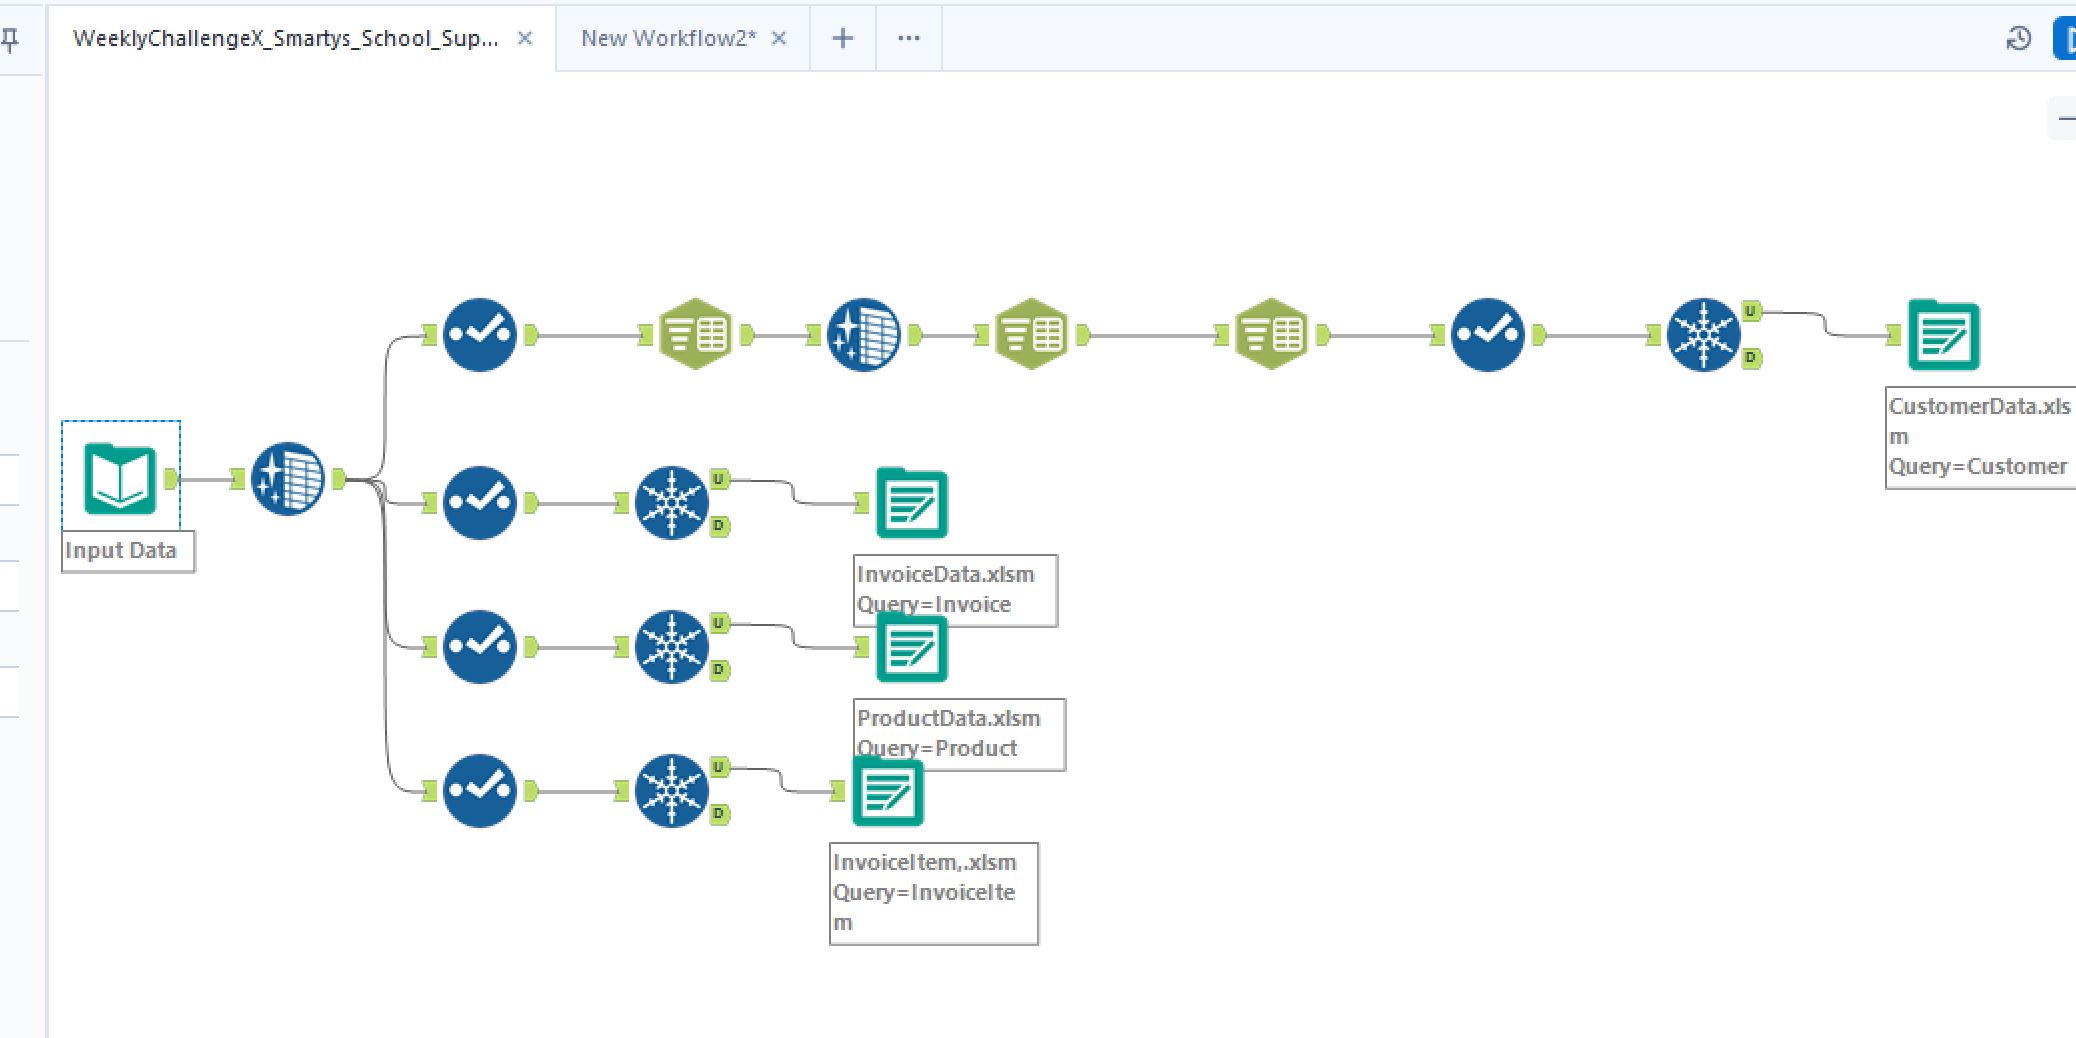Switch to WeeklyChallengeX Smartys School tab
The width and height of the screenshot is (2076, 1038).
tap(286, 38)
